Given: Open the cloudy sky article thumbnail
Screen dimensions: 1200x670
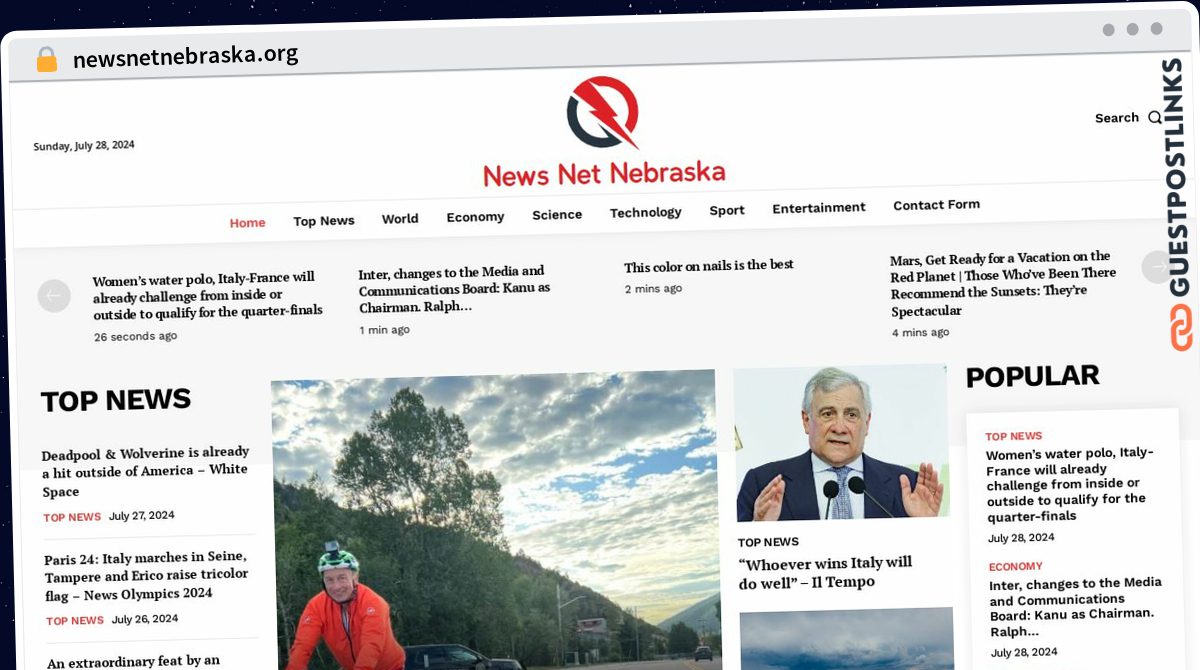Looking at the screenshot, I should pos(847,639).
